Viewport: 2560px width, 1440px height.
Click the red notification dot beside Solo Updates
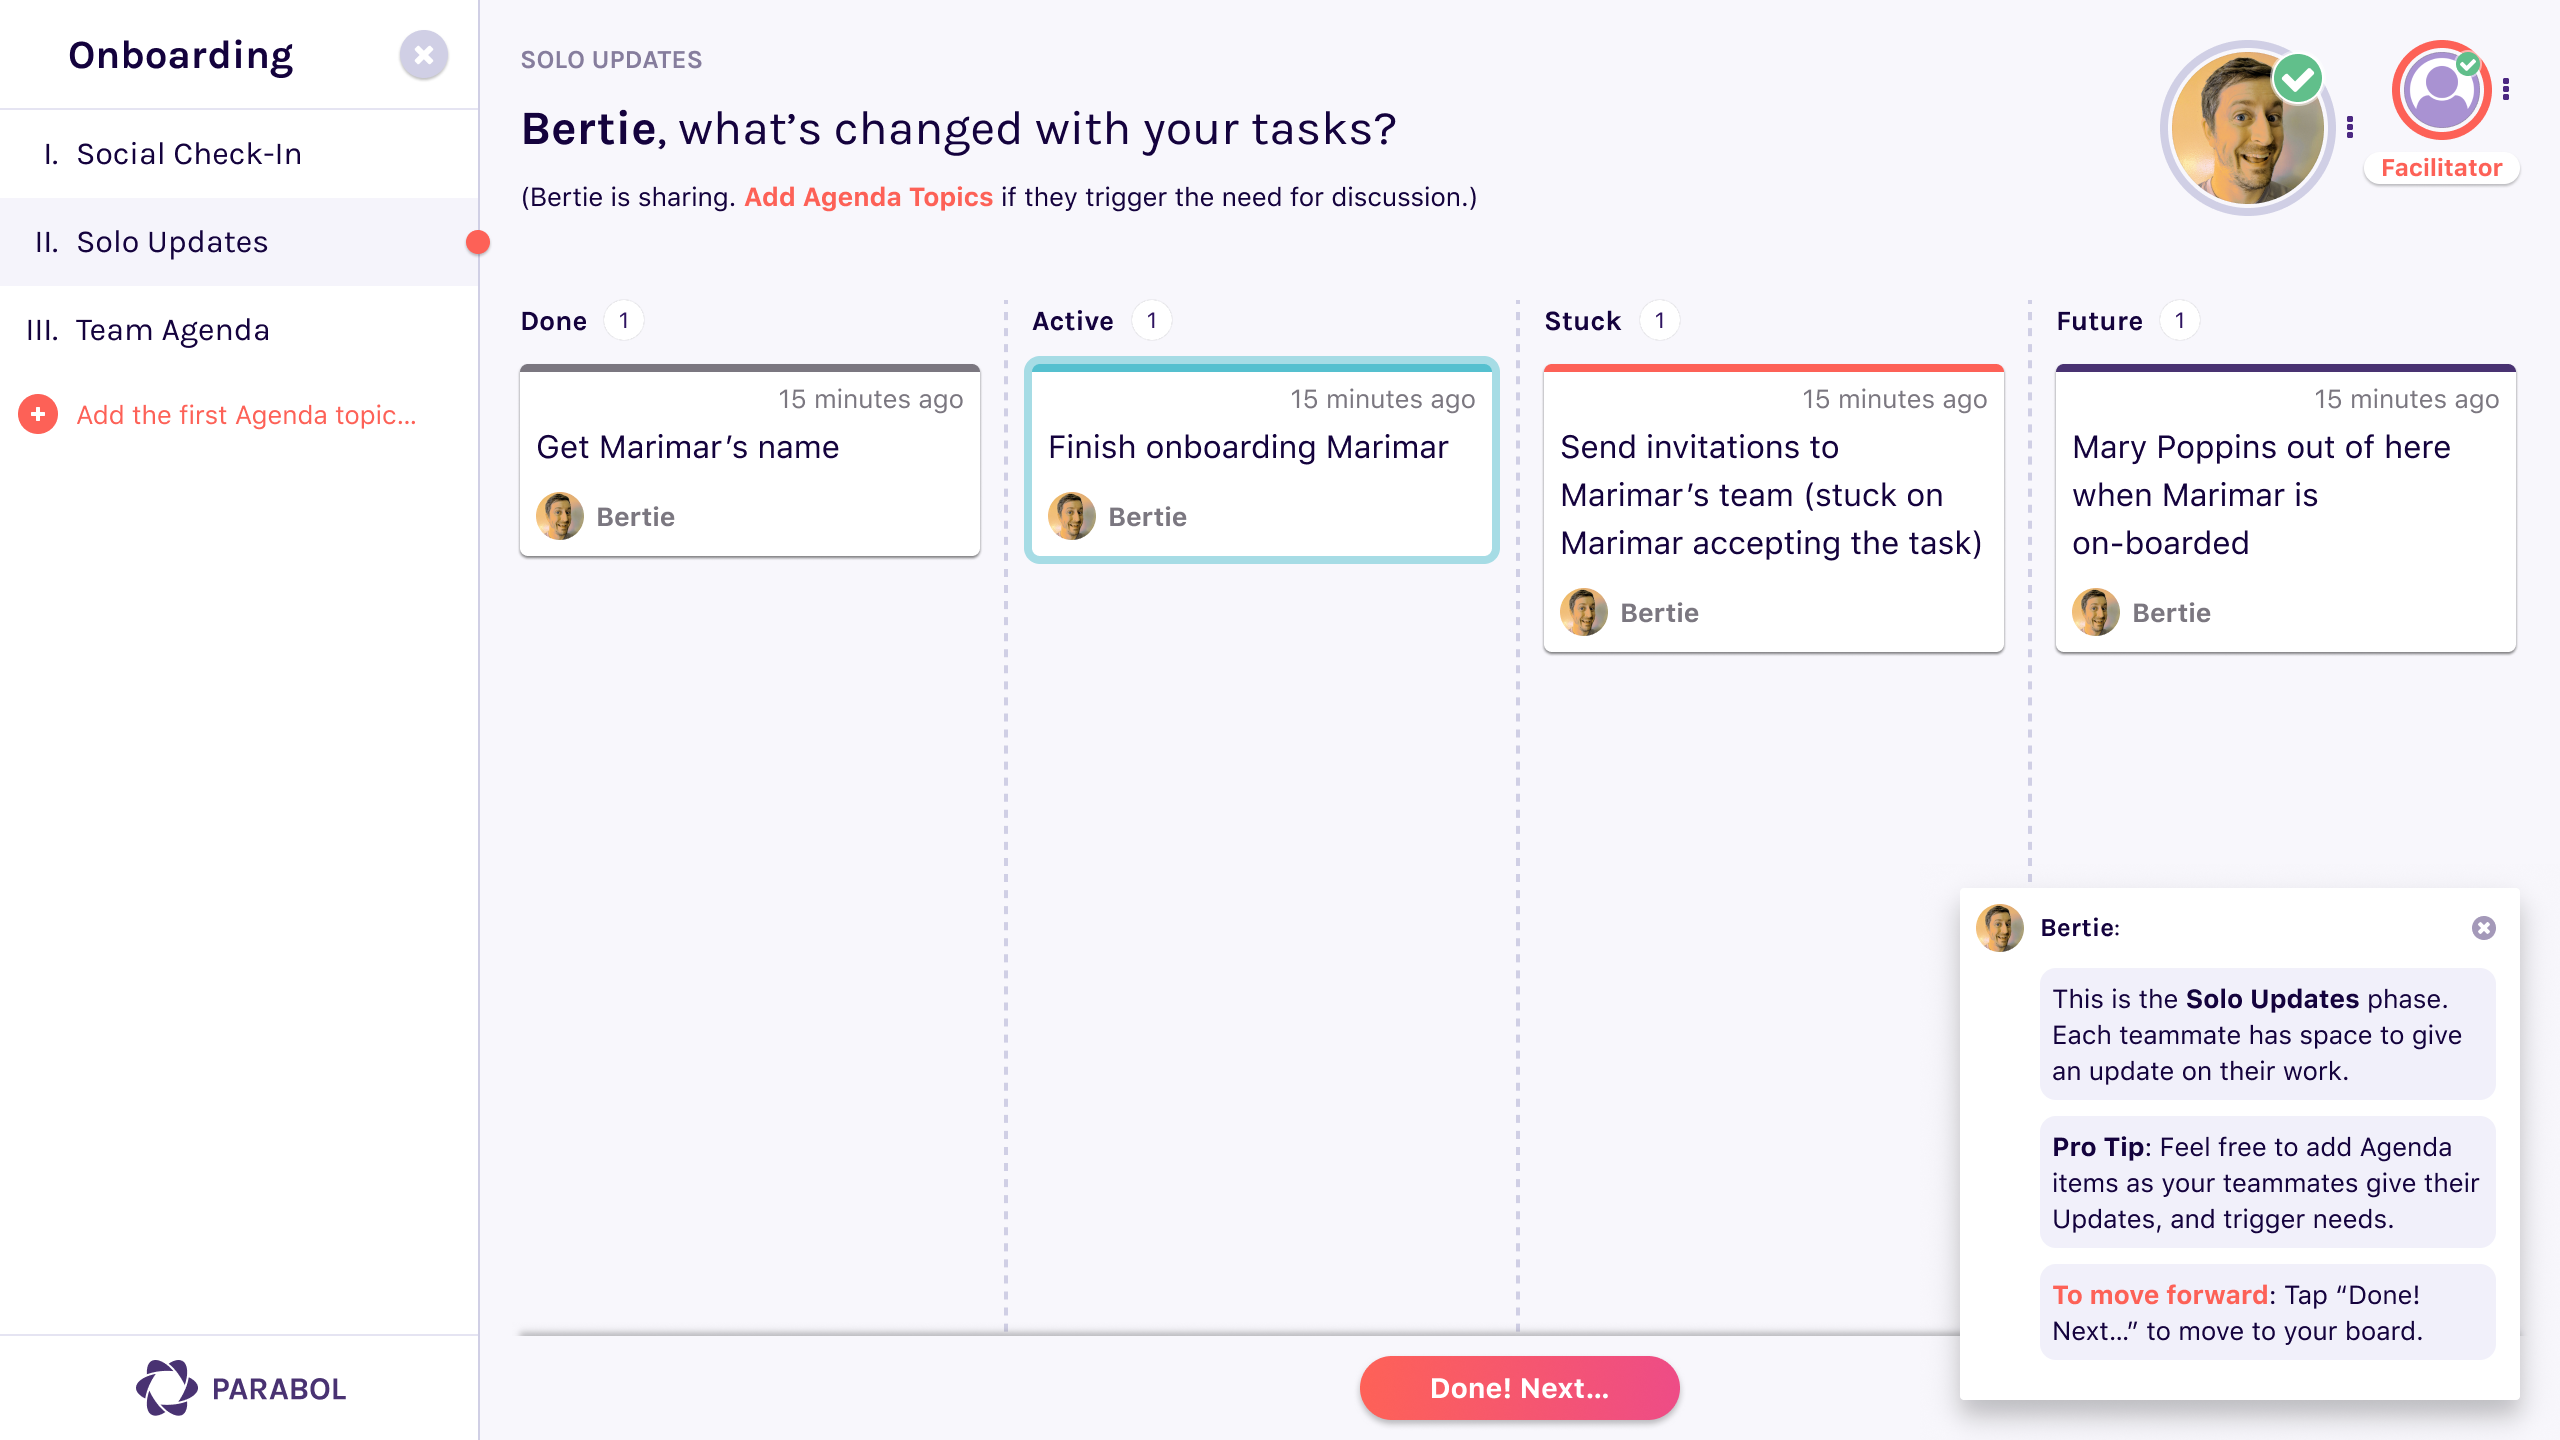pos(477,242)
